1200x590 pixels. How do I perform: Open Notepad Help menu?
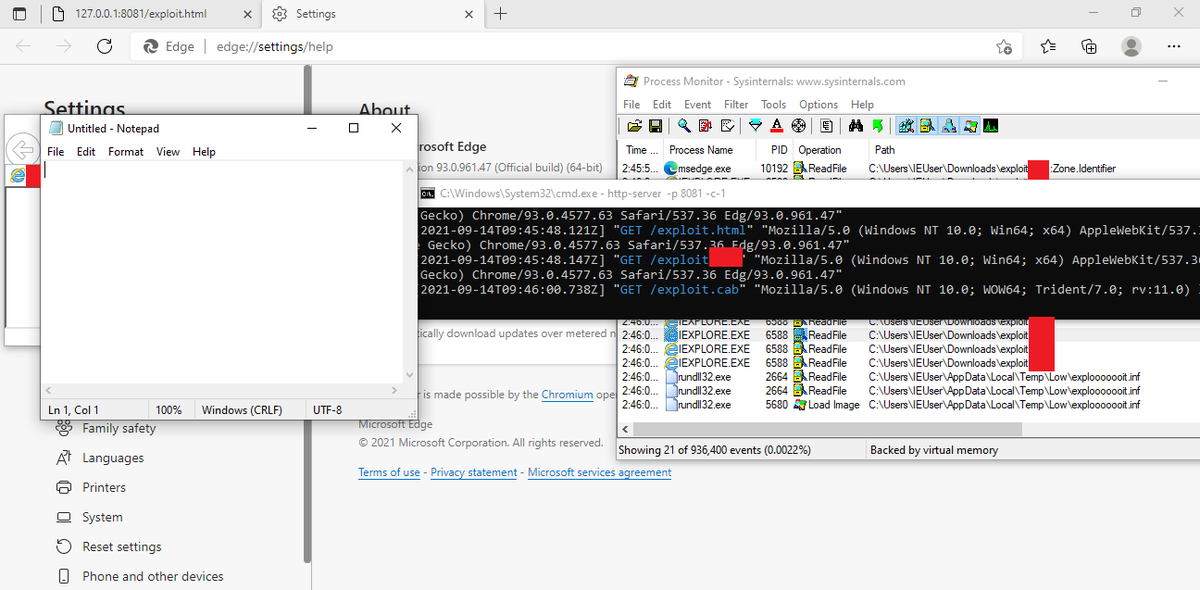pos(204,152)
